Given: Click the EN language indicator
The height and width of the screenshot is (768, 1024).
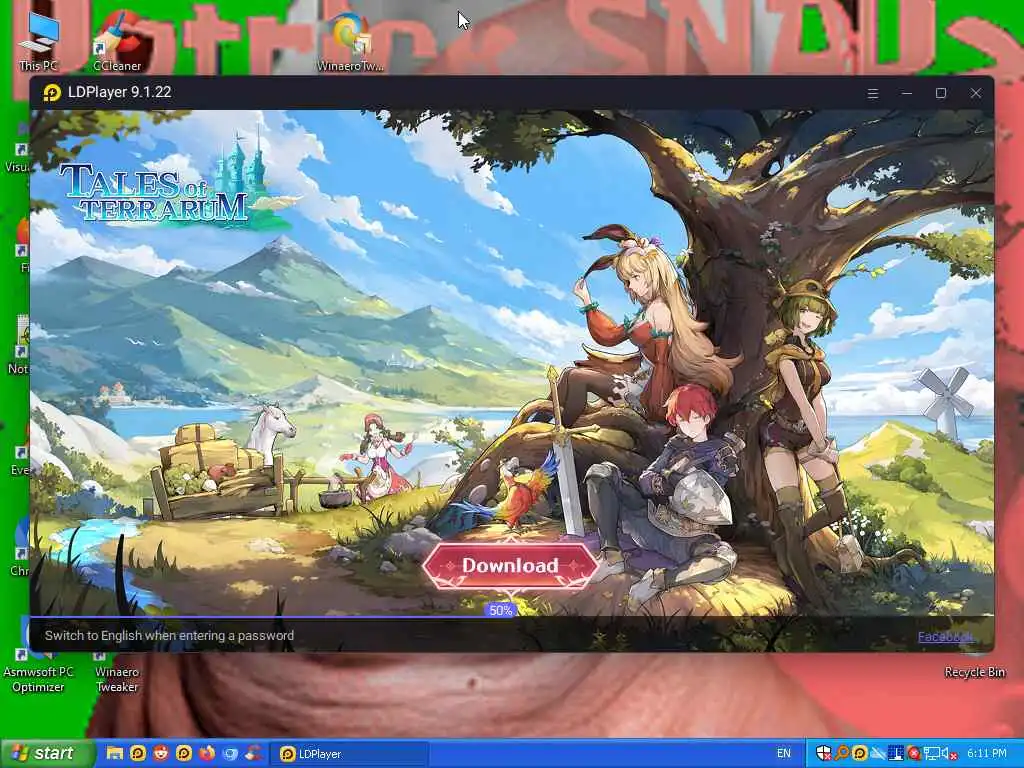Looking at the screenshot, I should (x=784, y=754).
